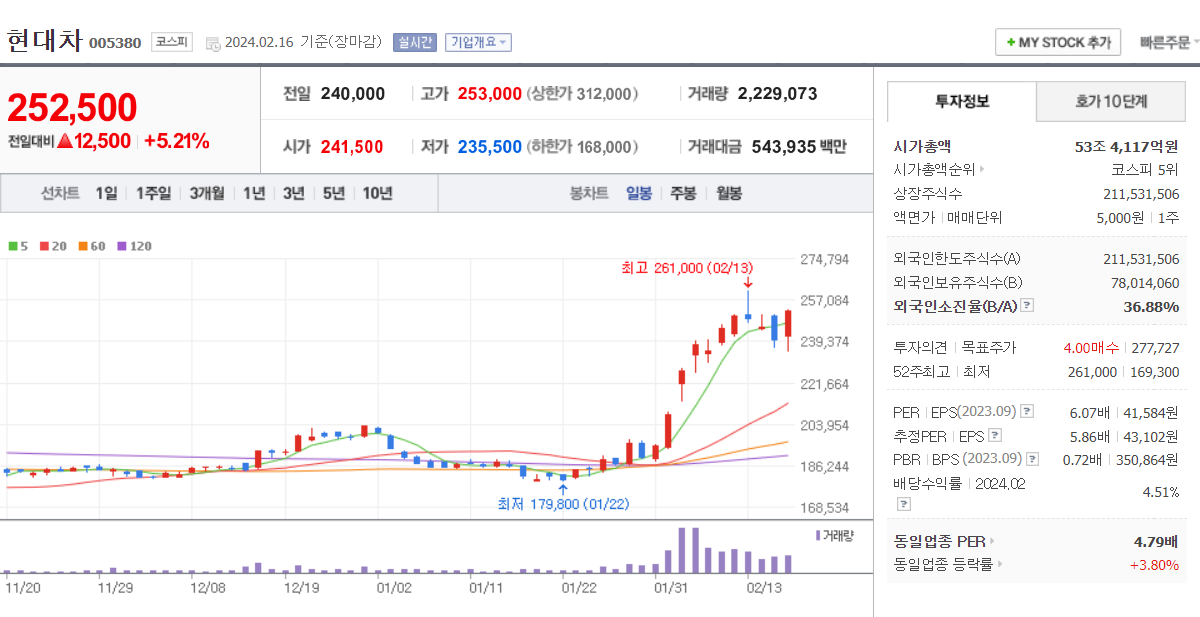Click the 목표주가 277,727 value
The height and width of the screenshot is (617, 1200).
pos(1154,348)
